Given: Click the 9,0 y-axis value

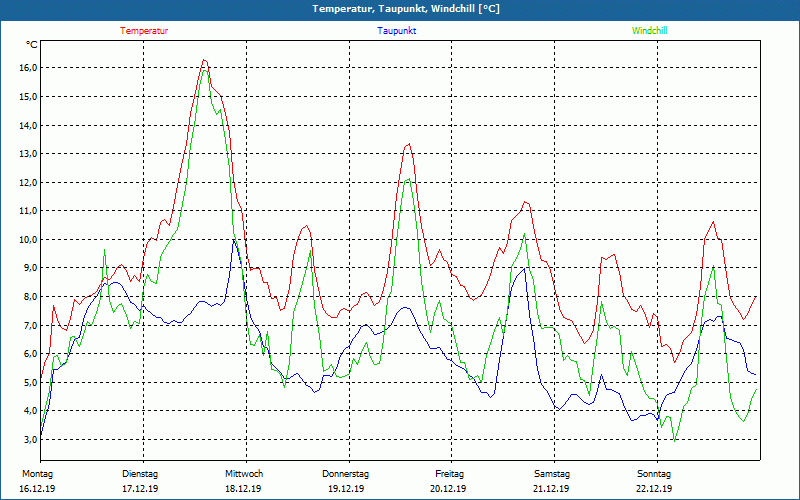Looking at the screenshot, I should pyautogui.click(x=30, y=268).
